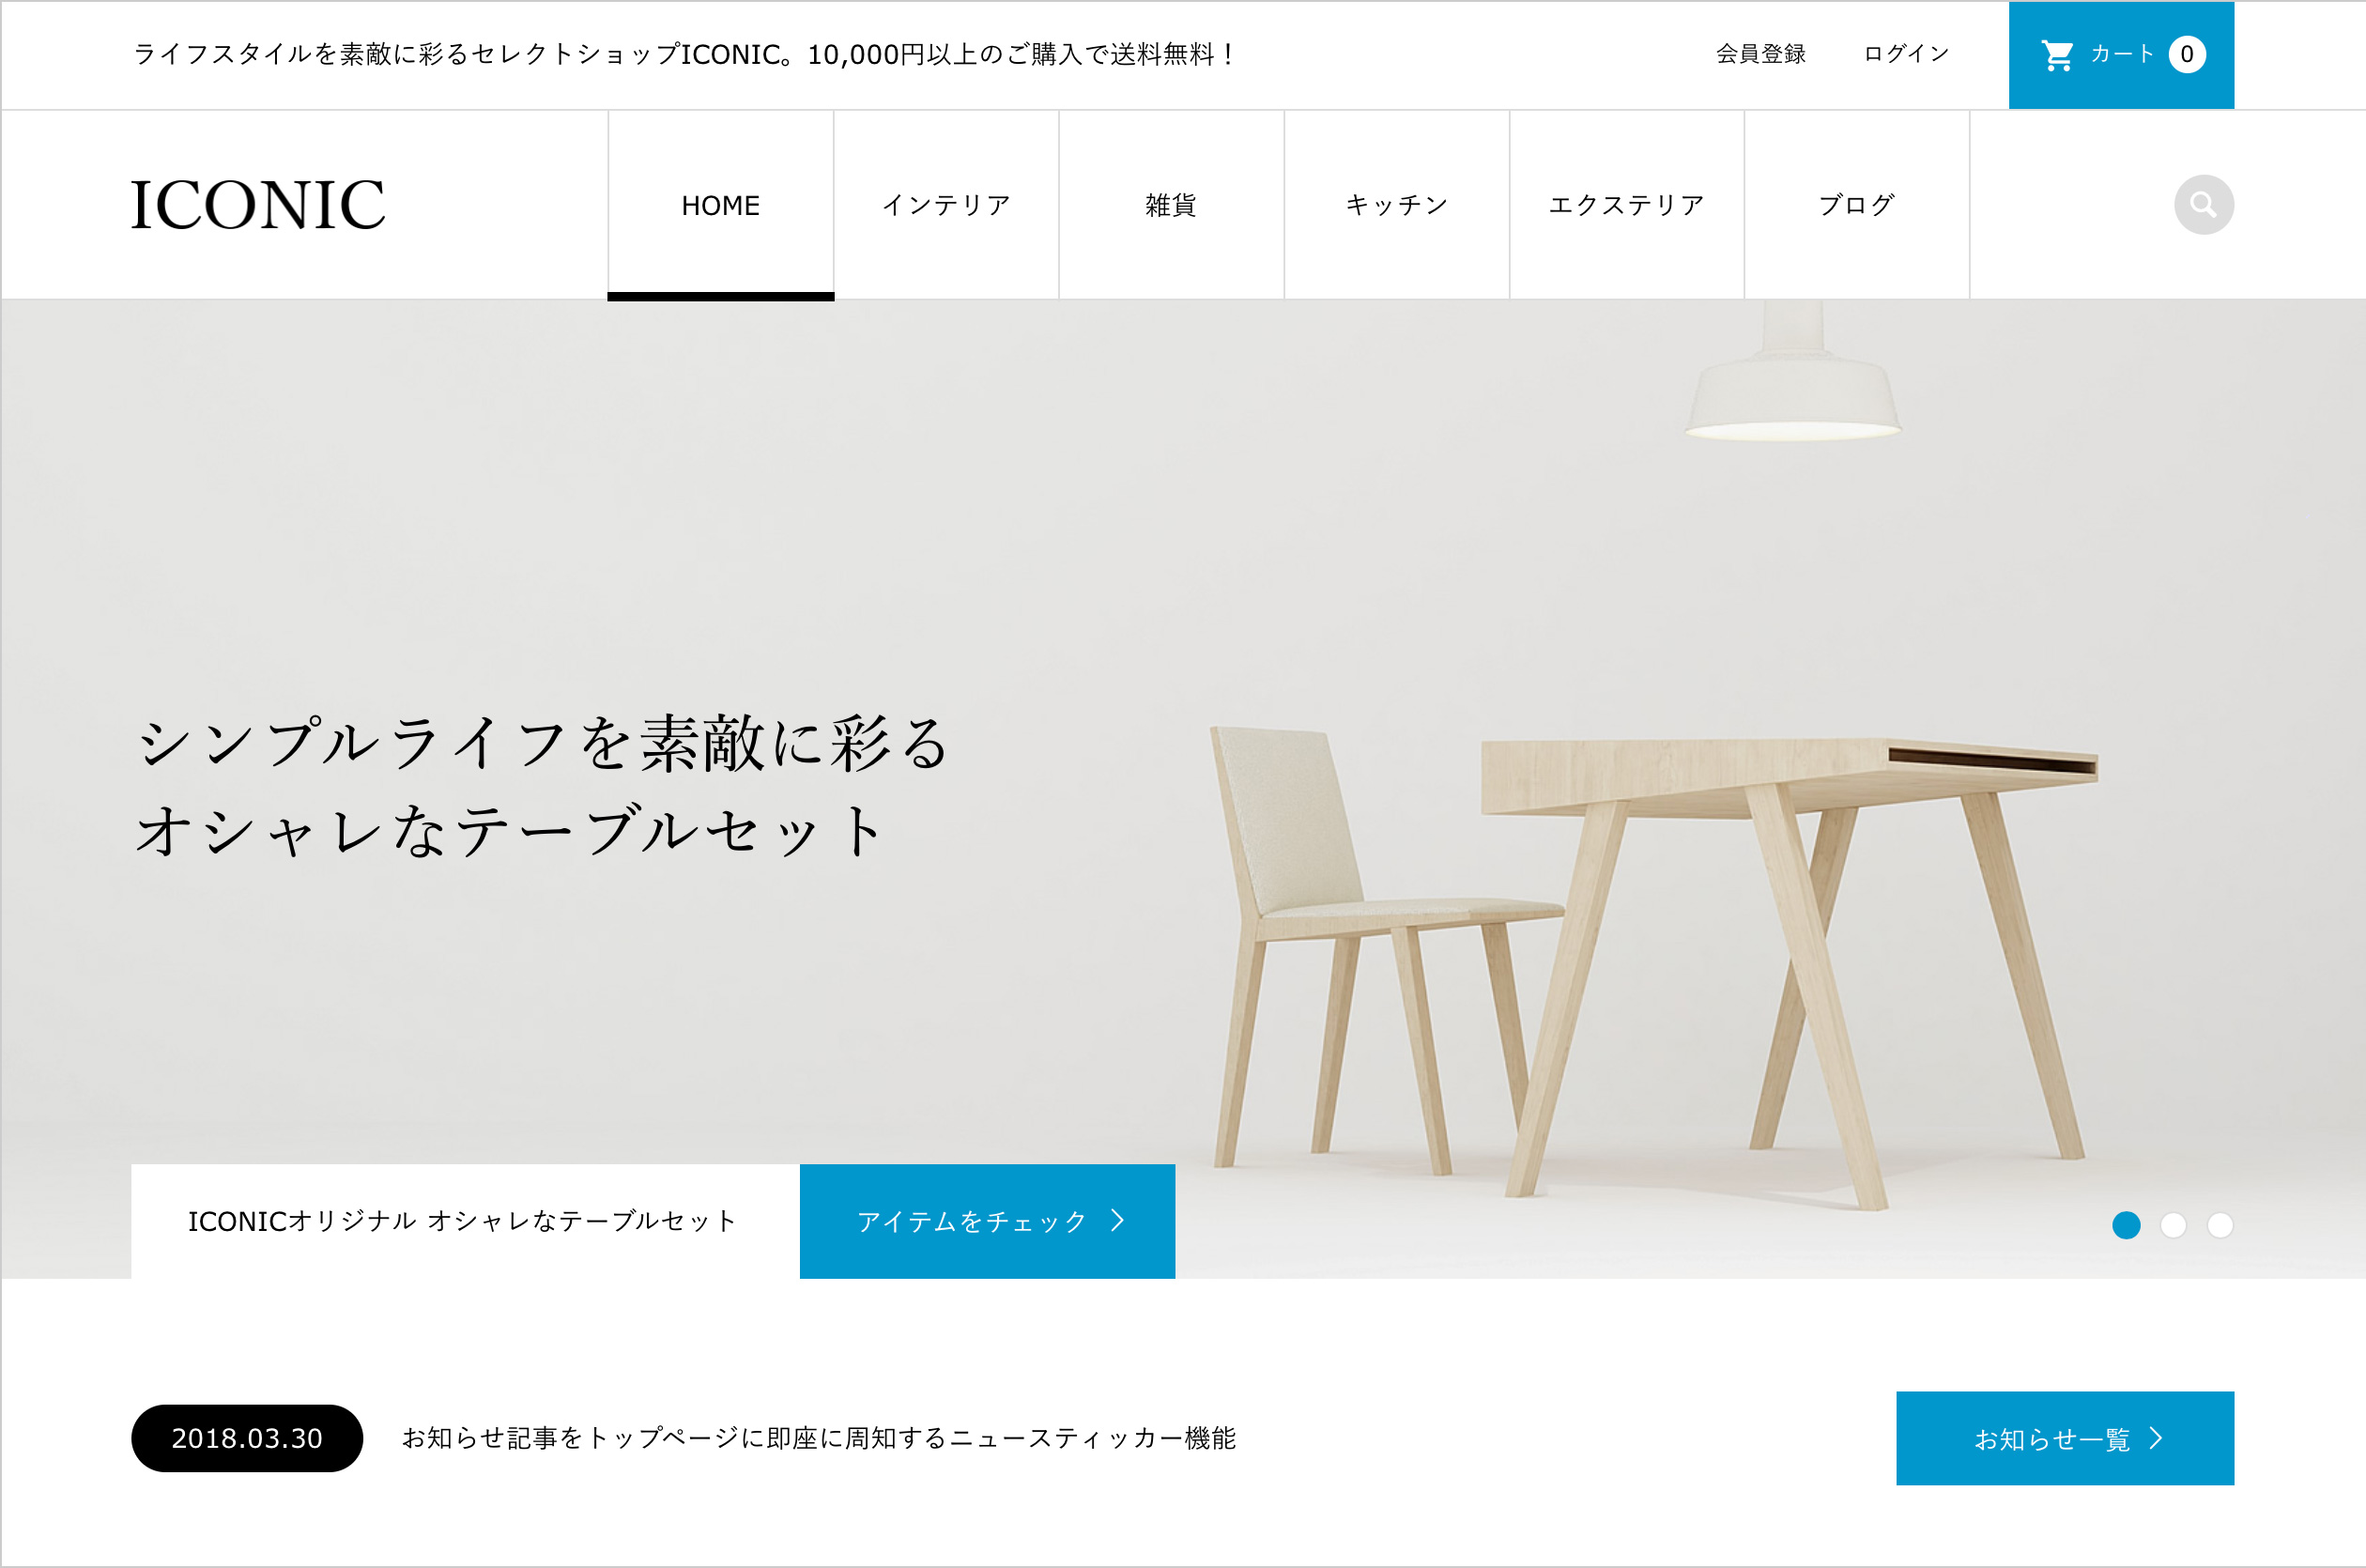Image resolution: width=2366 pixels, height=1568 pixels.
Task: Click arrow on お知らせ一覧 button
Action: pyautogui.click(x=2156, y=1438)
